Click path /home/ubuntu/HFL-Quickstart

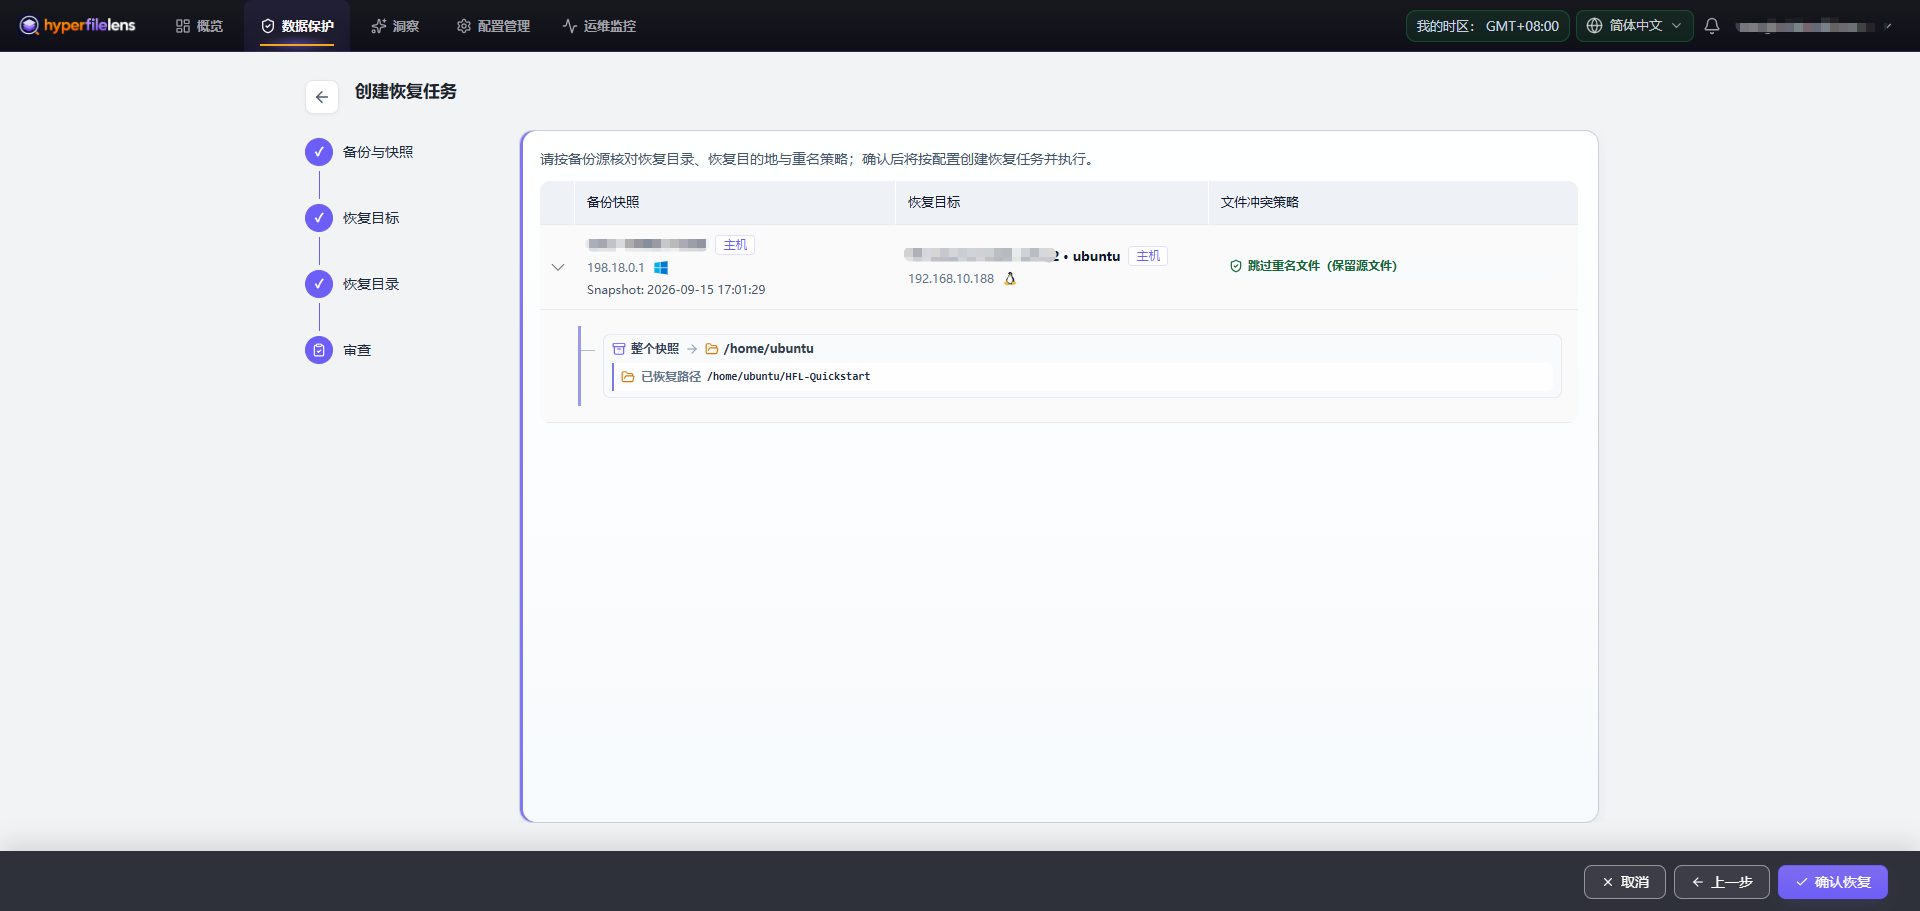pos(788,377)
